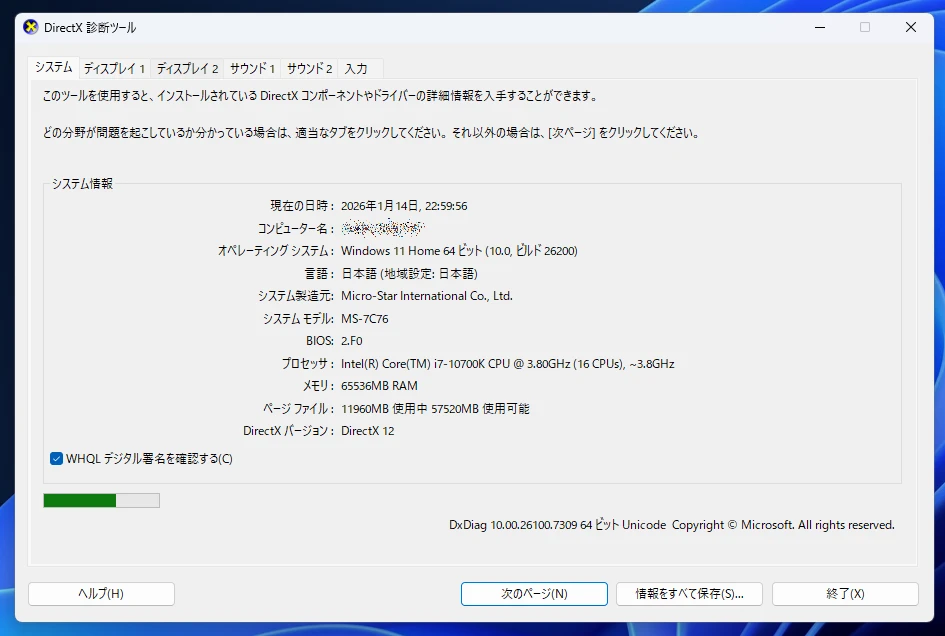Image resolution: width=945 pixels, height=636 pixels.
Task: Toggle the WHQL デジタル署名を確認する checkbox
Action: tap(57, 459)
